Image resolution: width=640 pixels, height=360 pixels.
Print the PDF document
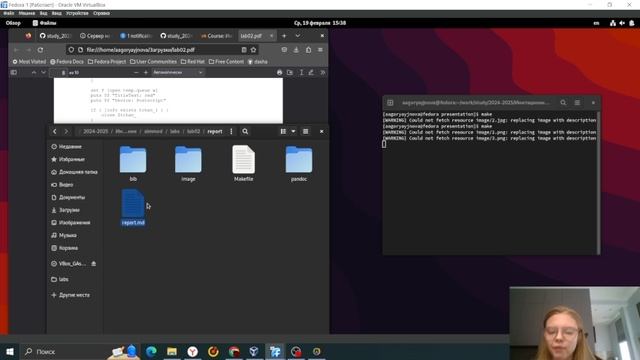280,72
